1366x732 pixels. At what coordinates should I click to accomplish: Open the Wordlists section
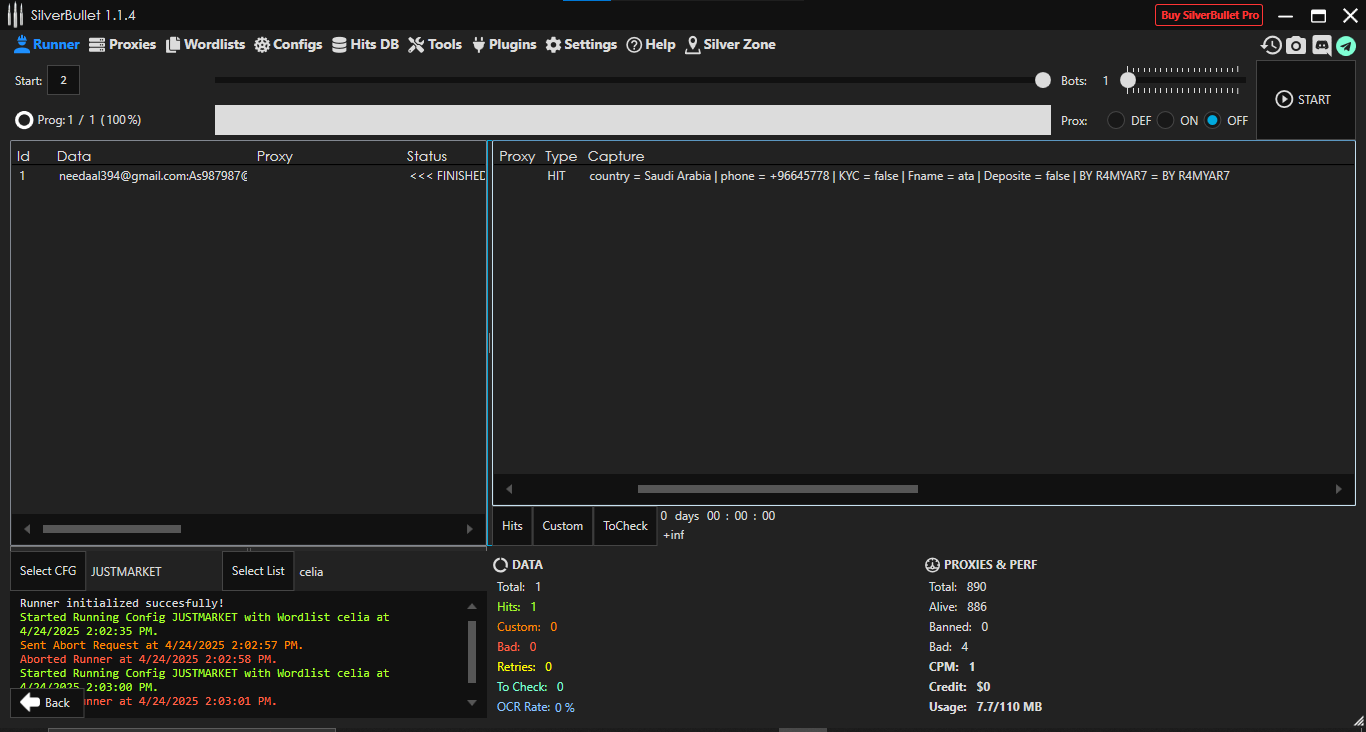coord(205,44)
